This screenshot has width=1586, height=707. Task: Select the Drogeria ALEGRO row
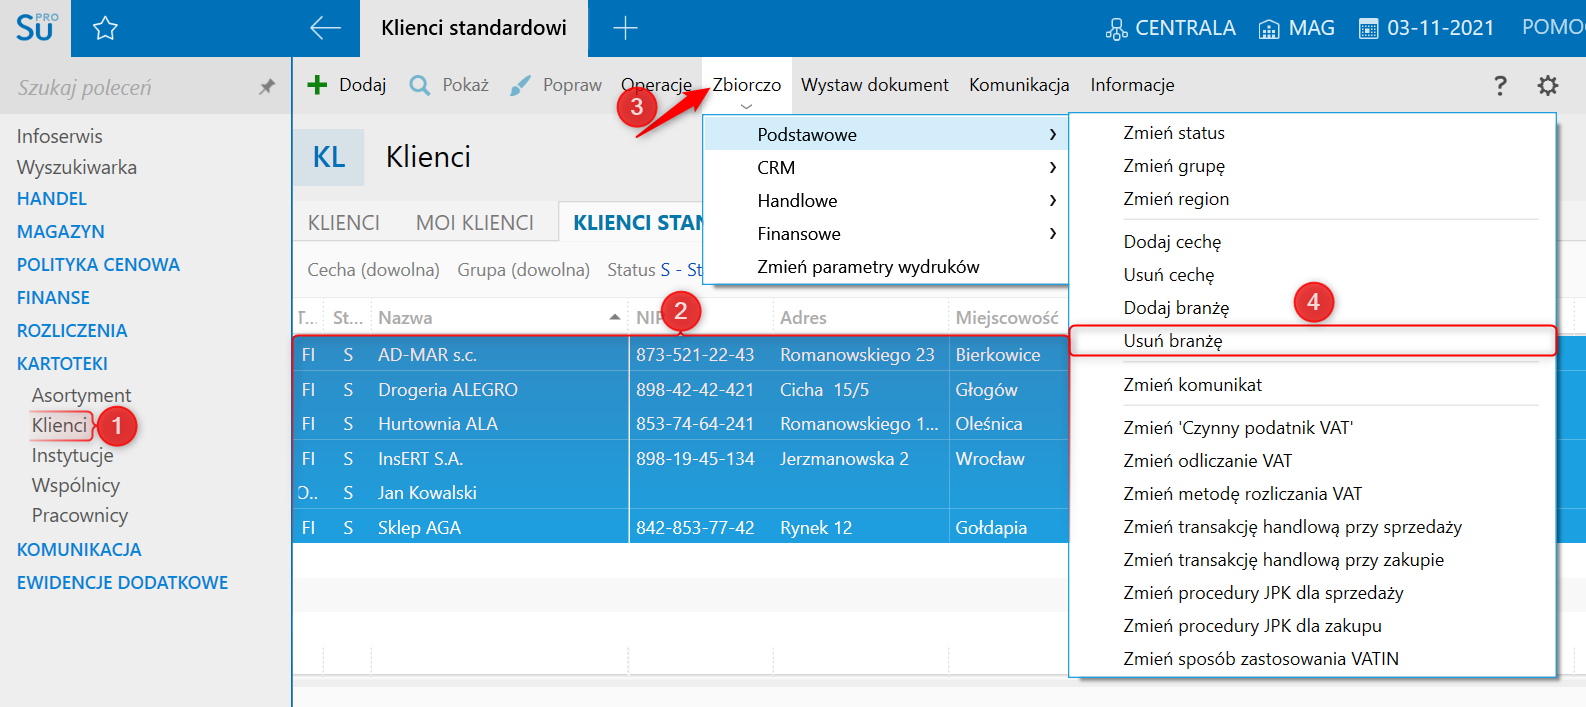(681, 389)
